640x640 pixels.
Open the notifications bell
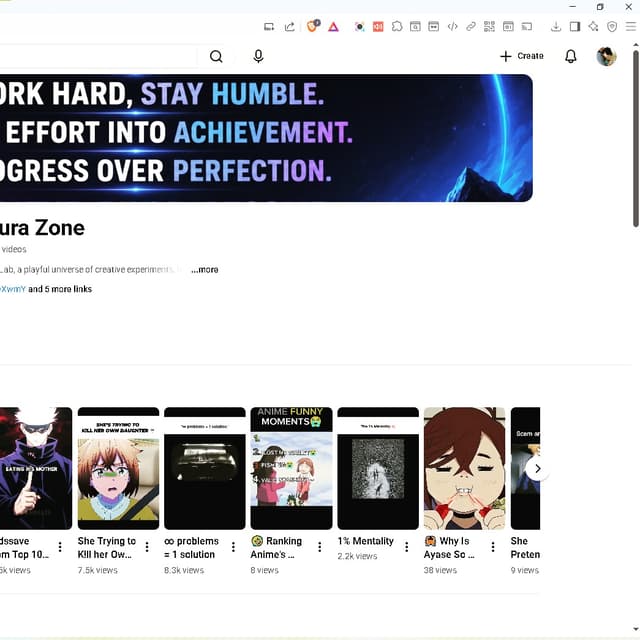click(571, 56)
